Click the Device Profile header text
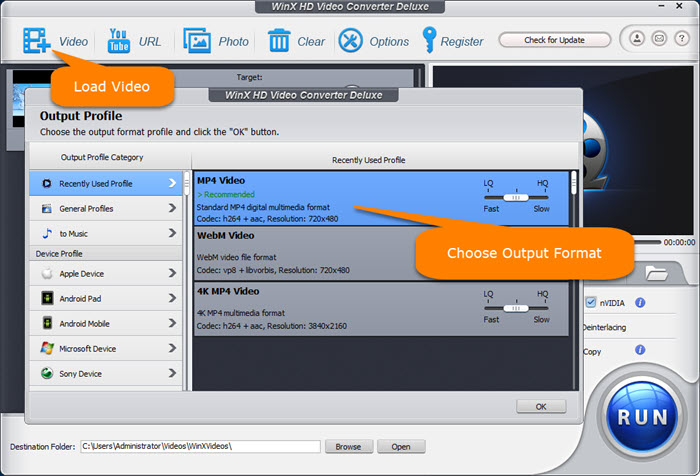This screenshot has height=476, width=700. click(x=59, y=254)
